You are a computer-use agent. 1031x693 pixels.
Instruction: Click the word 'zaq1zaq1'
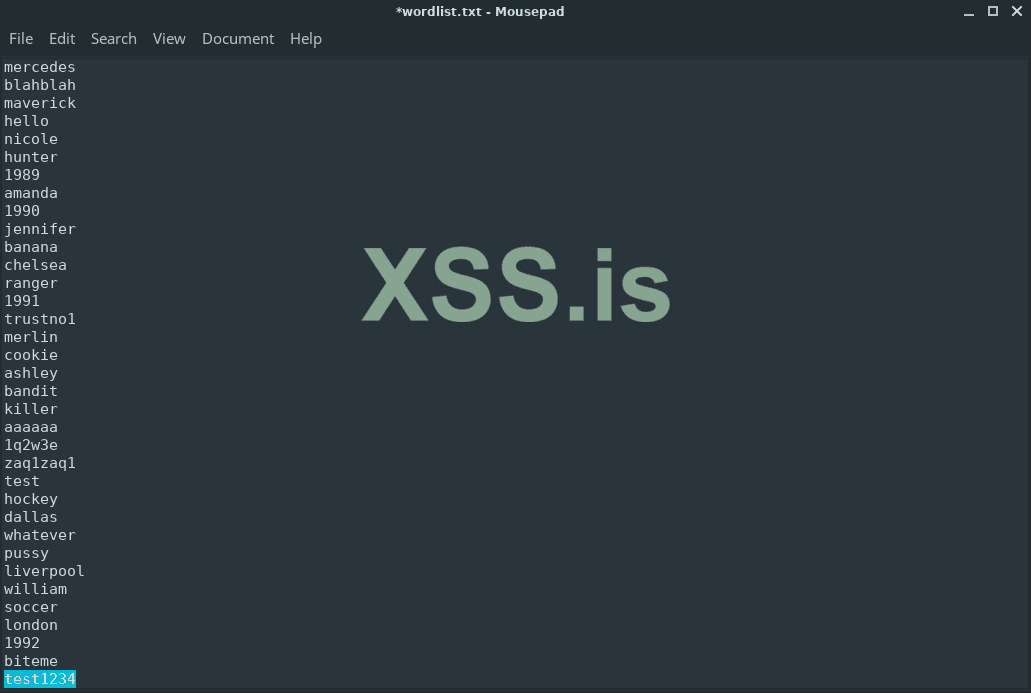39,464
